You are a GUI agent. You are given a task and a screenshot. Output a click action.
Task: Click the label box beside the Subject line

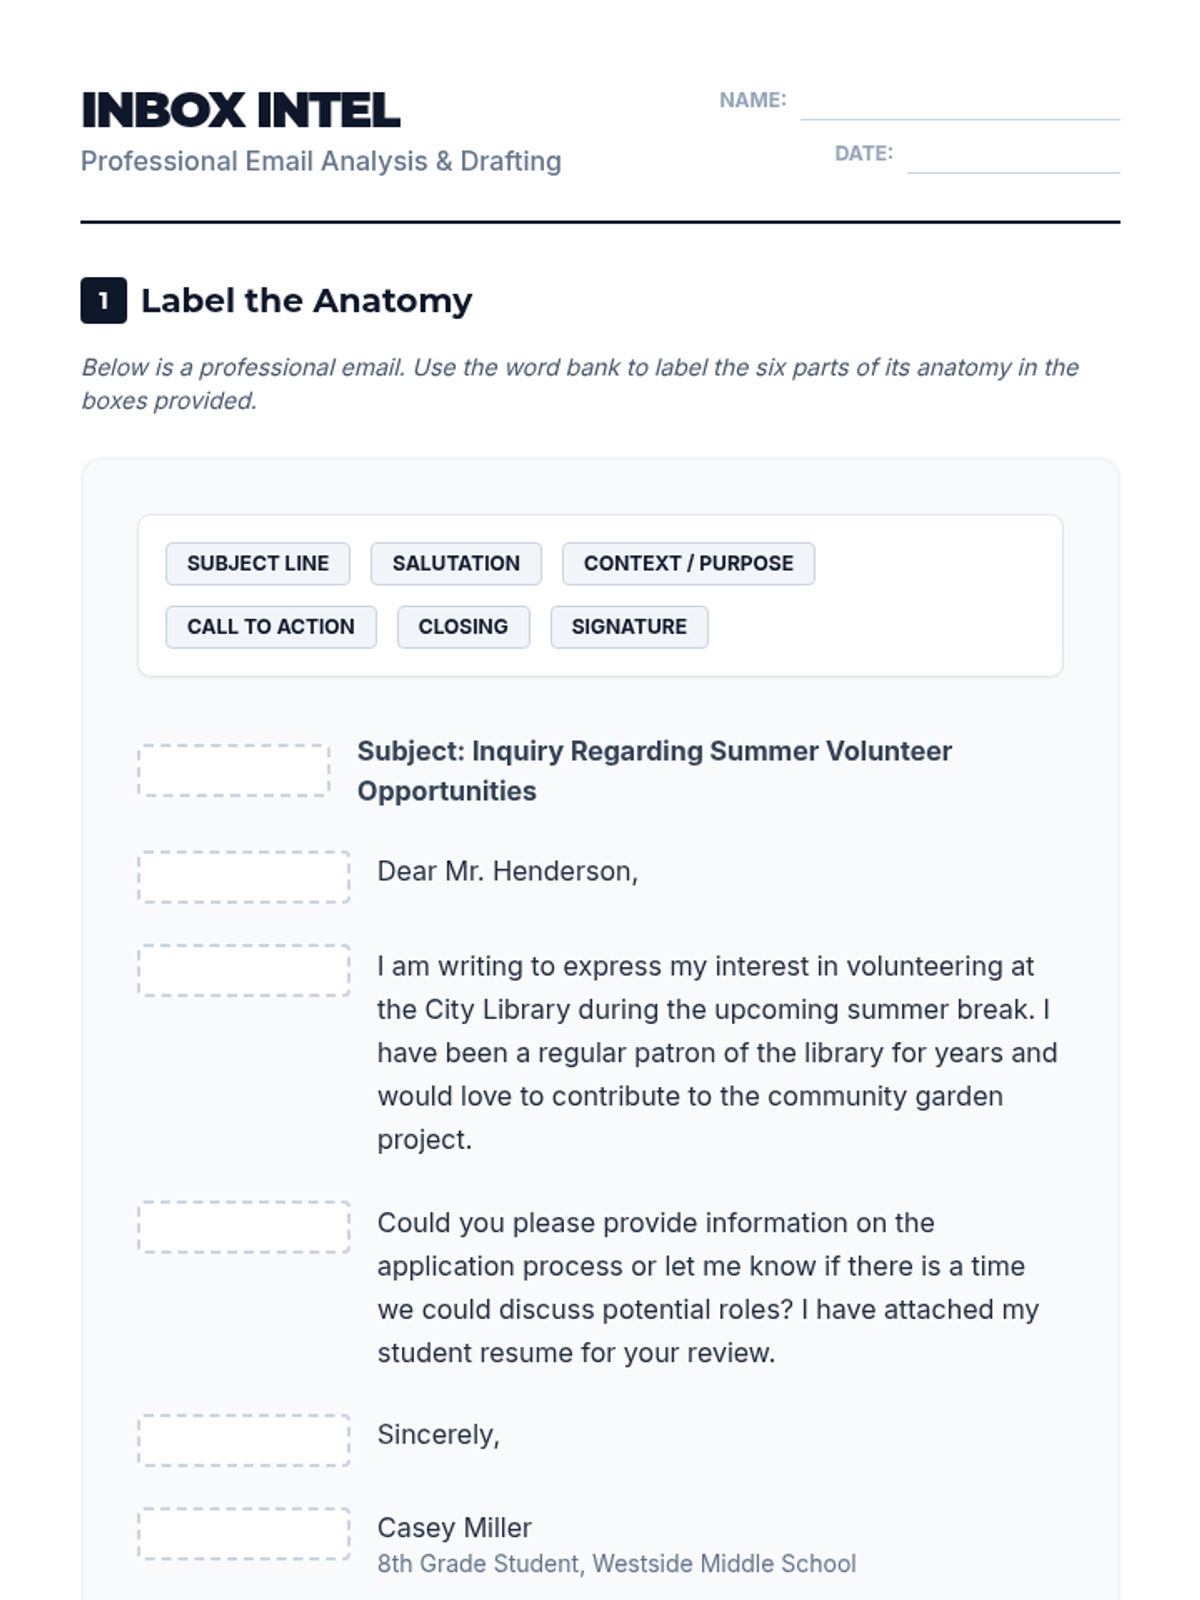pyautogui.click(x=234, y=770)
